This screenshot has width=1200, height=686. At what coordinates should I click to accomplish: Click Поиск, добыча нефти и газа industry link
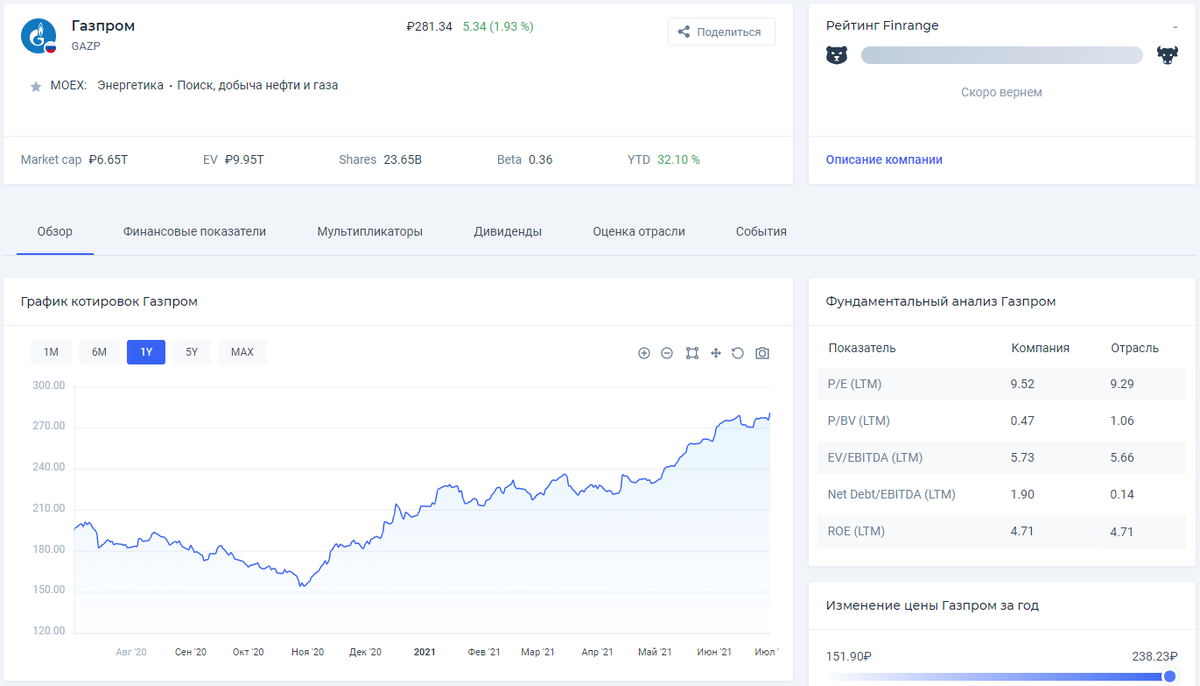257,86
